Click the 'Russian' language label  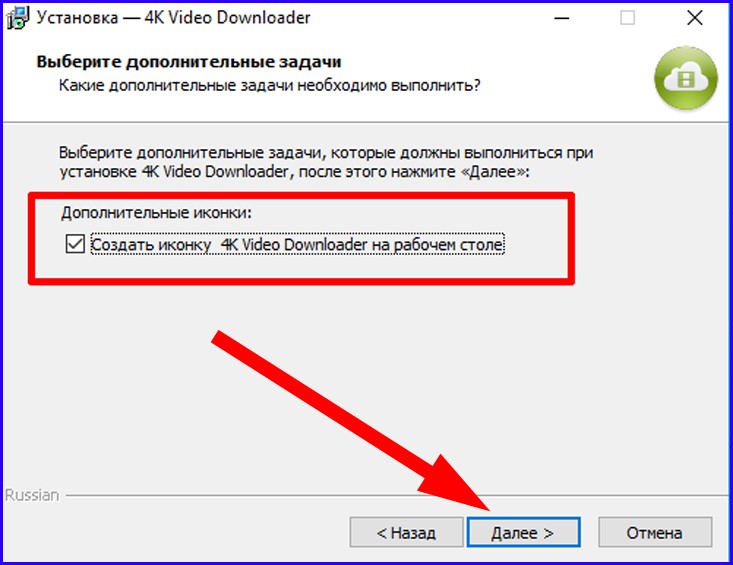point(32,495)
